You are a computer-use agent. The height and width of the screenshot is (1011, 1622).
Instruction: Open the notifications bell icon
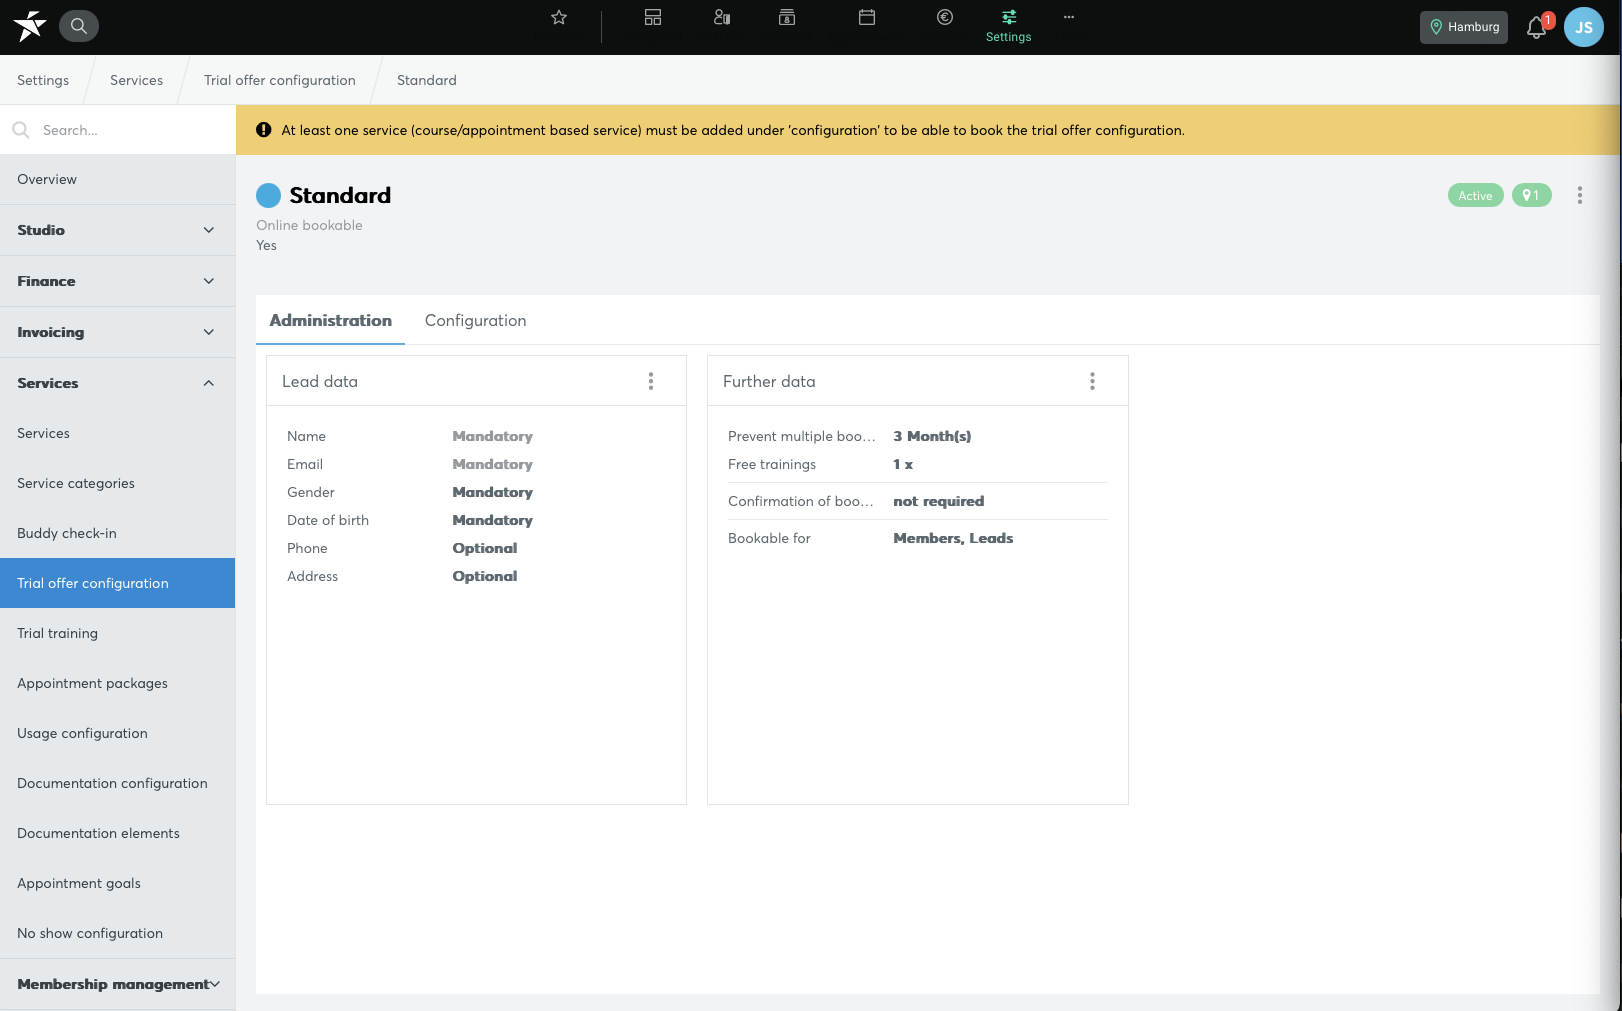pyautogui.click(x=1537, y=28)
